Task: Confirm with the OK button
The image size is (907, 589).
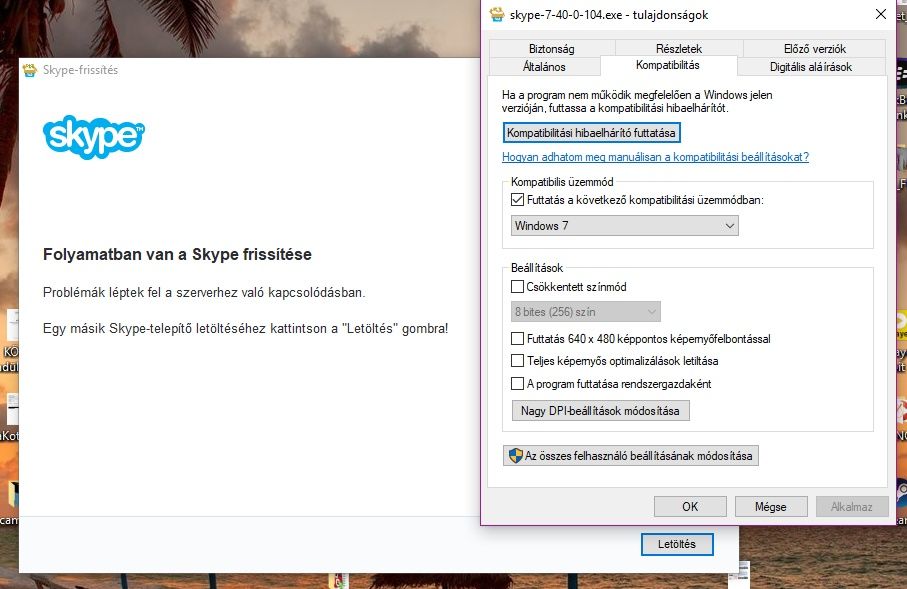Action: tap(690, 507)
